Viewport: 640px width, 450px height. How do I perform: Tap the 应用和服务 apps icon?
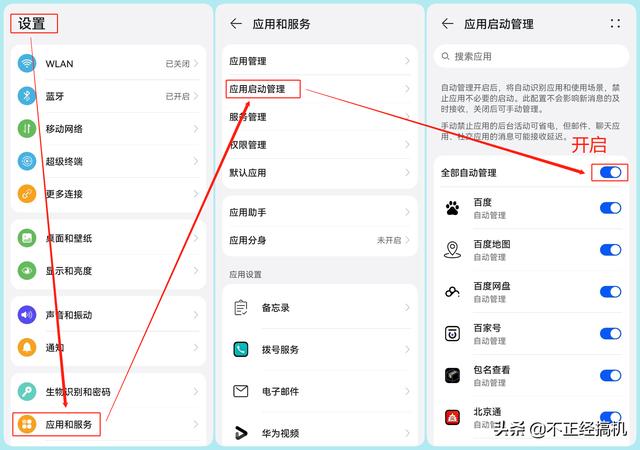tap(27, 425)
